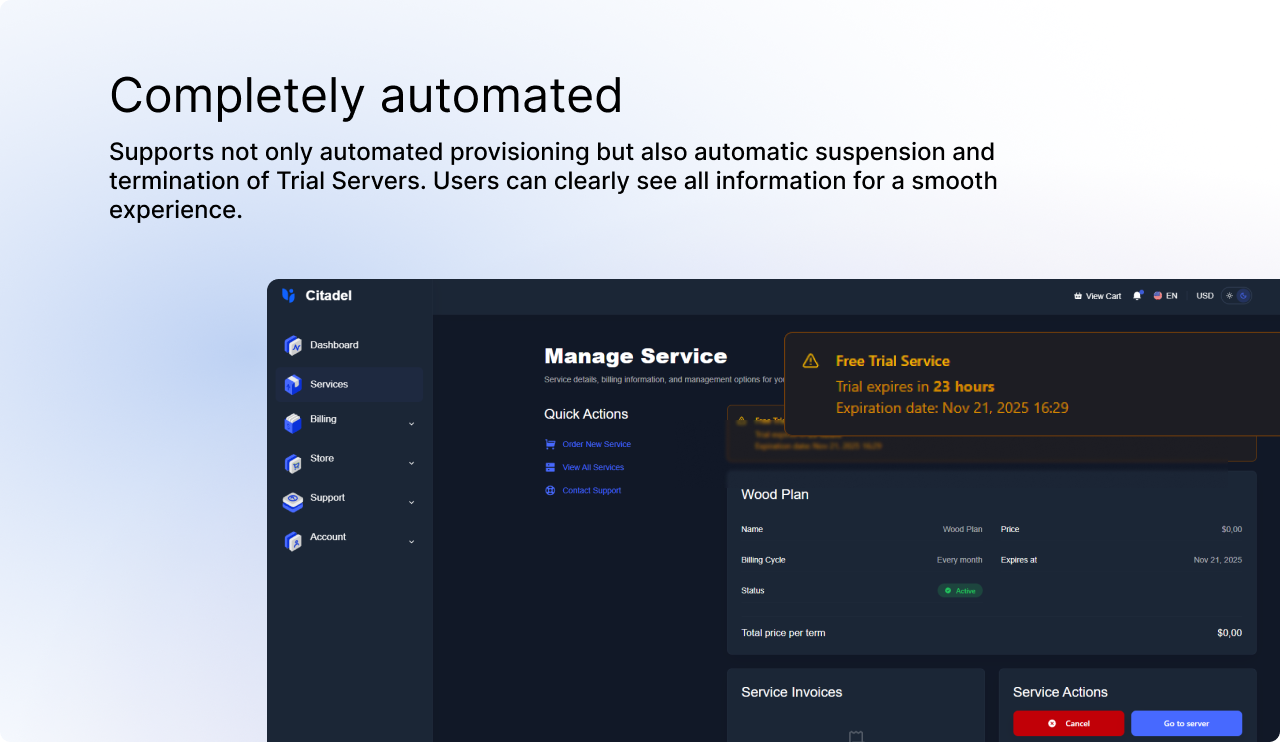Open the USD currency selector
Viewport: 1280px width, 742px height.
click(x=1205, y=296)
